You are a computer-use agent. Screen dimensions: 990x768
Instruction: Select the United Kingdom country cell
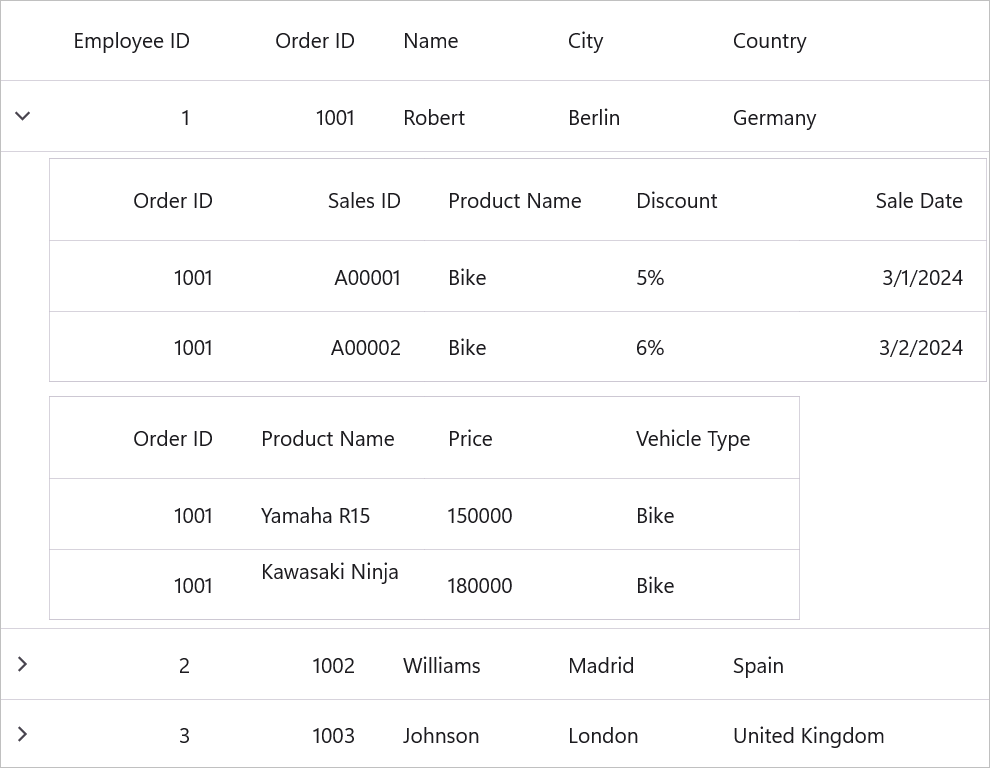pos(808,736)
